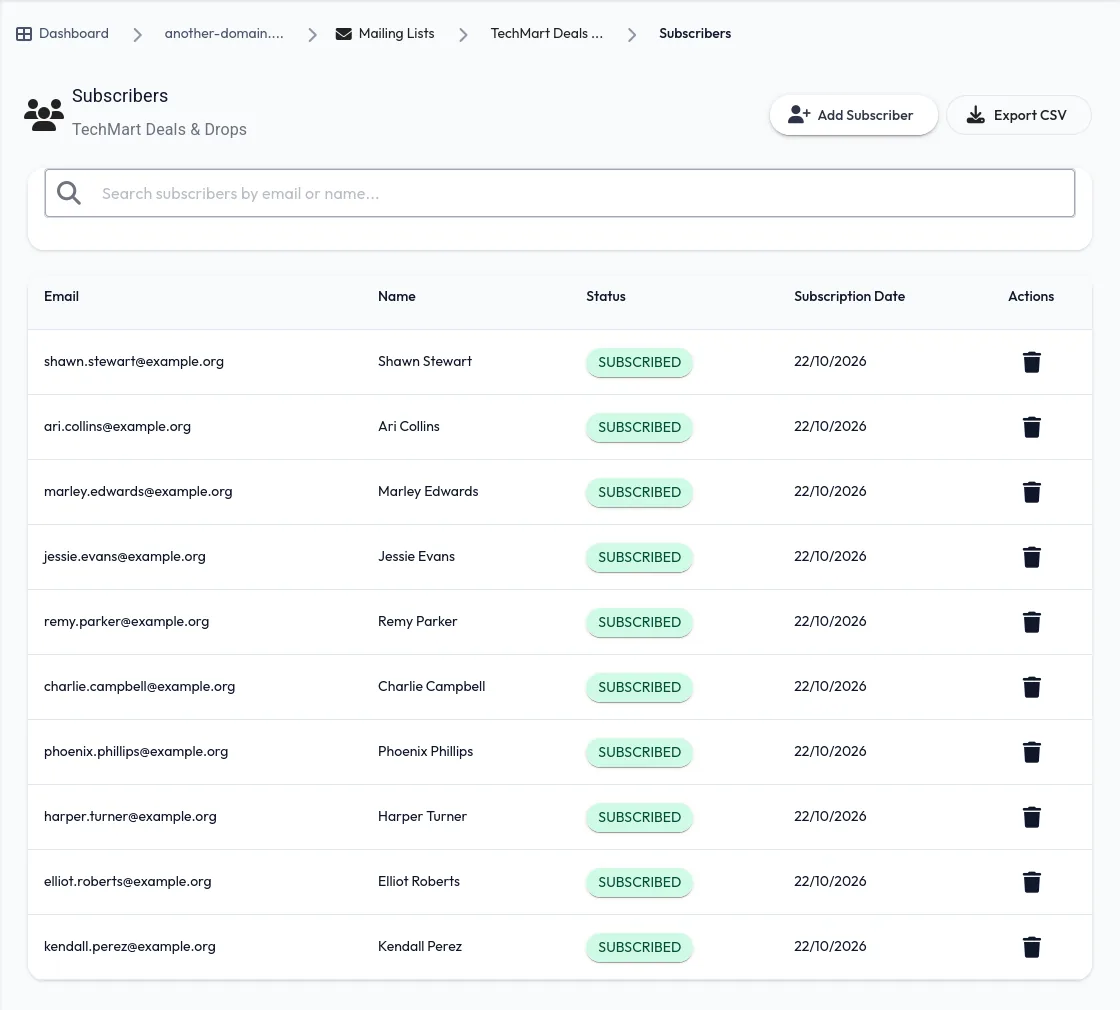Click Harper Turner's SUBSCRIBED status badge

coord(639,817)
